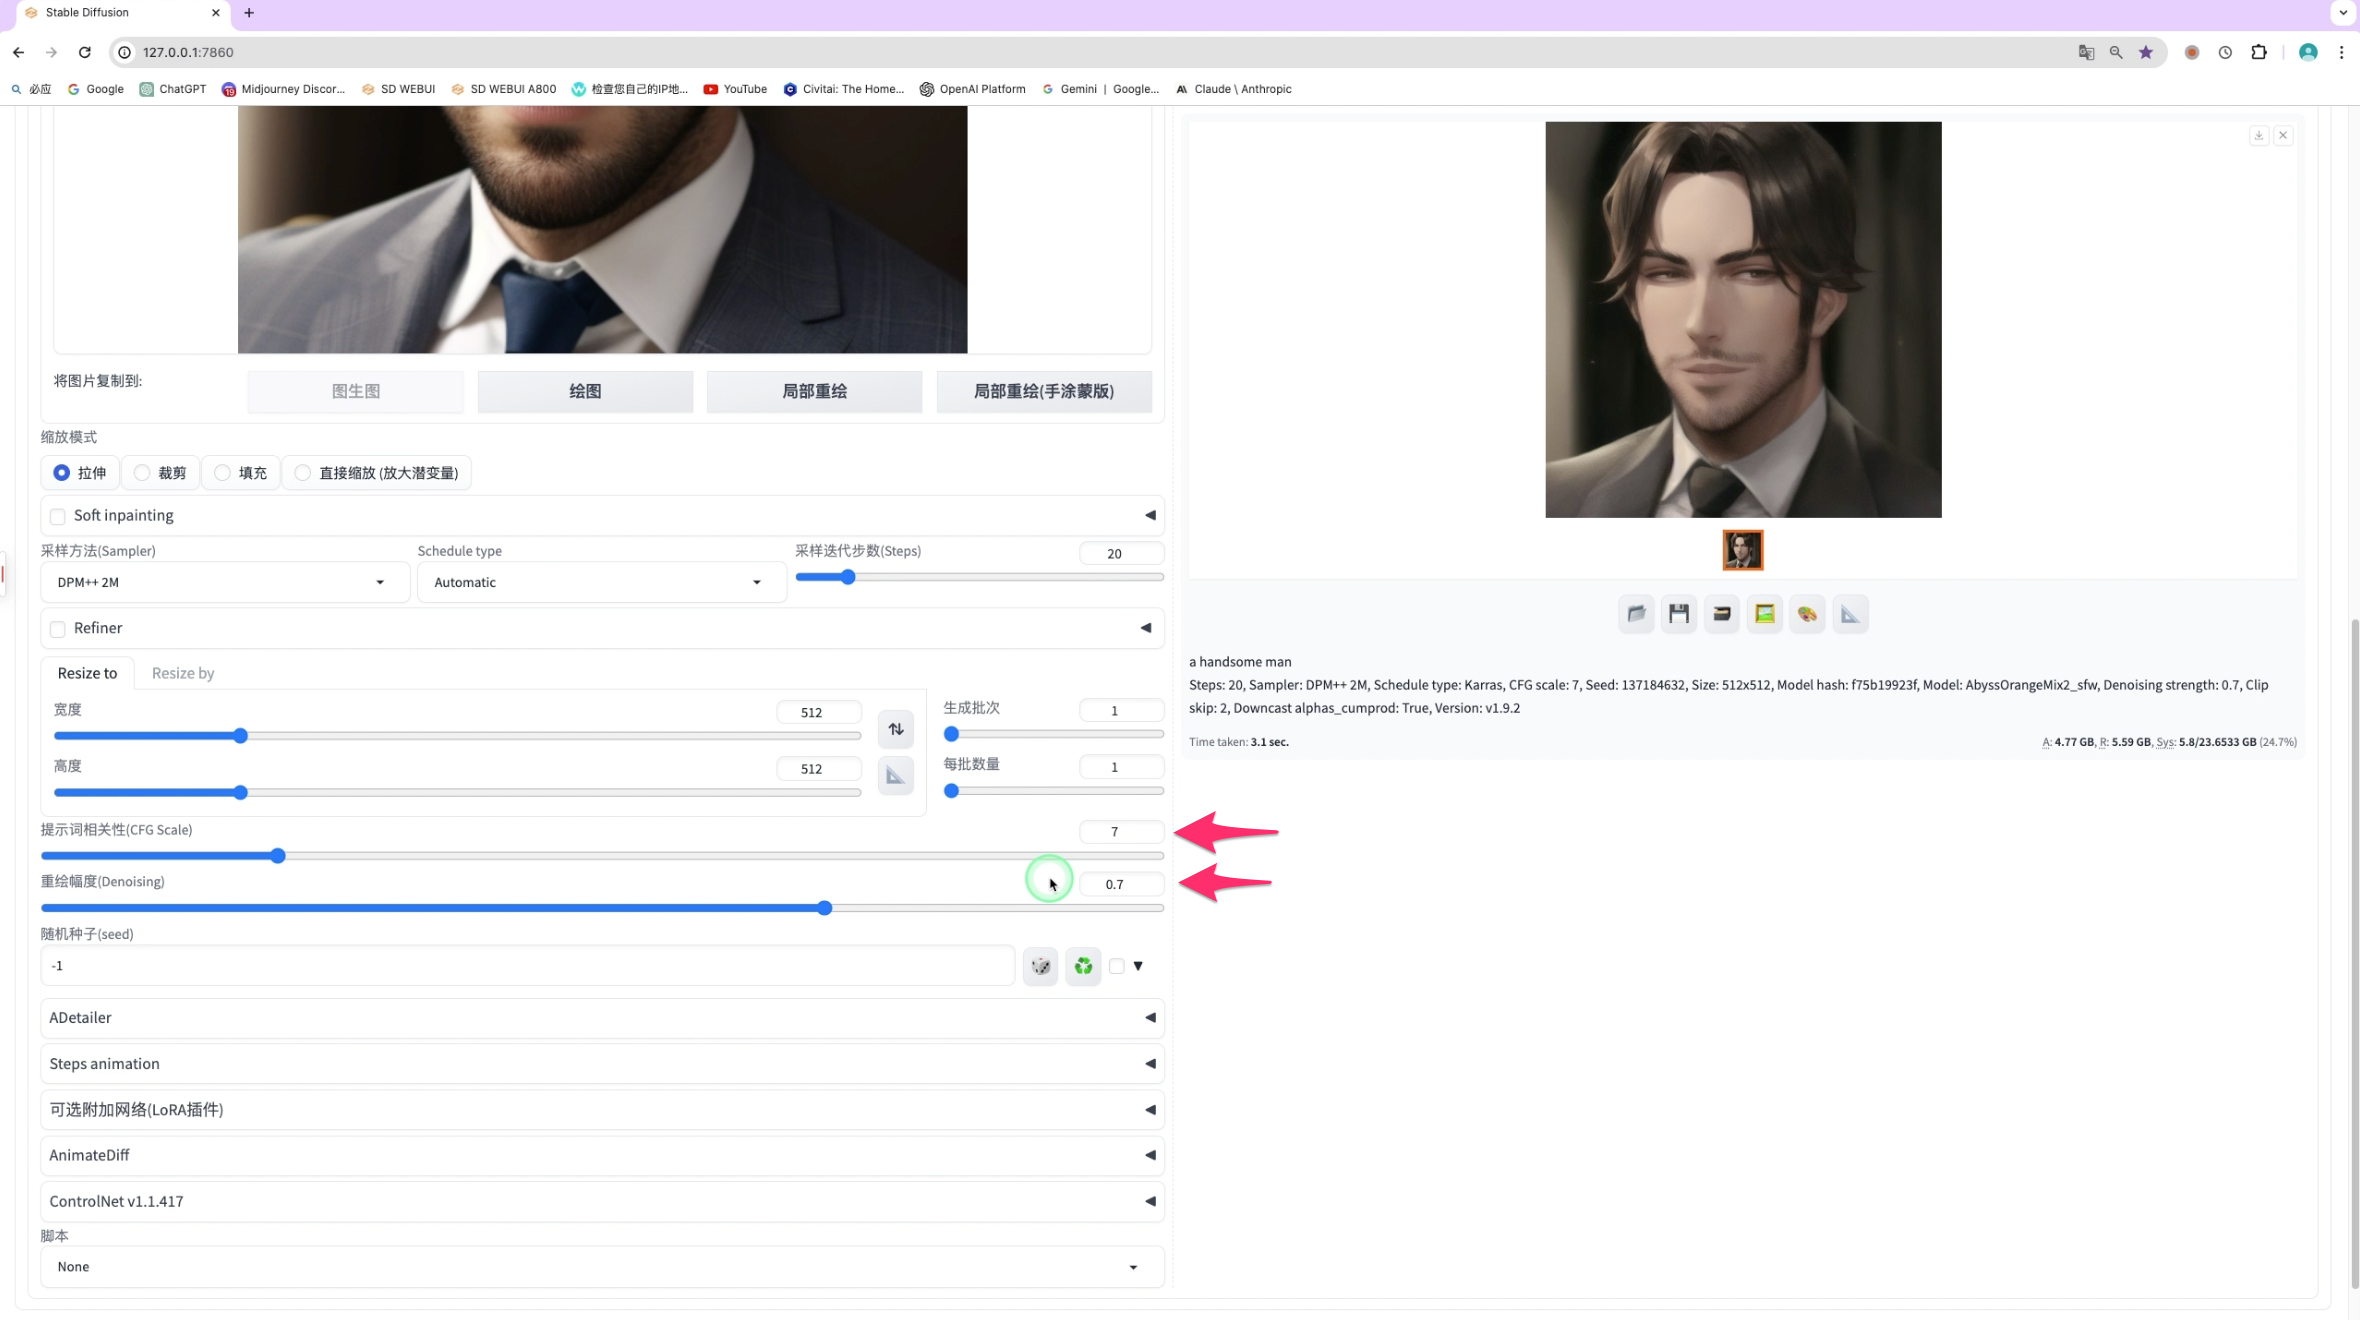Viewport: 2360px width, 1320px height.
Task: Switch to the Resize by tab
Action: click(x=183, y=673)
